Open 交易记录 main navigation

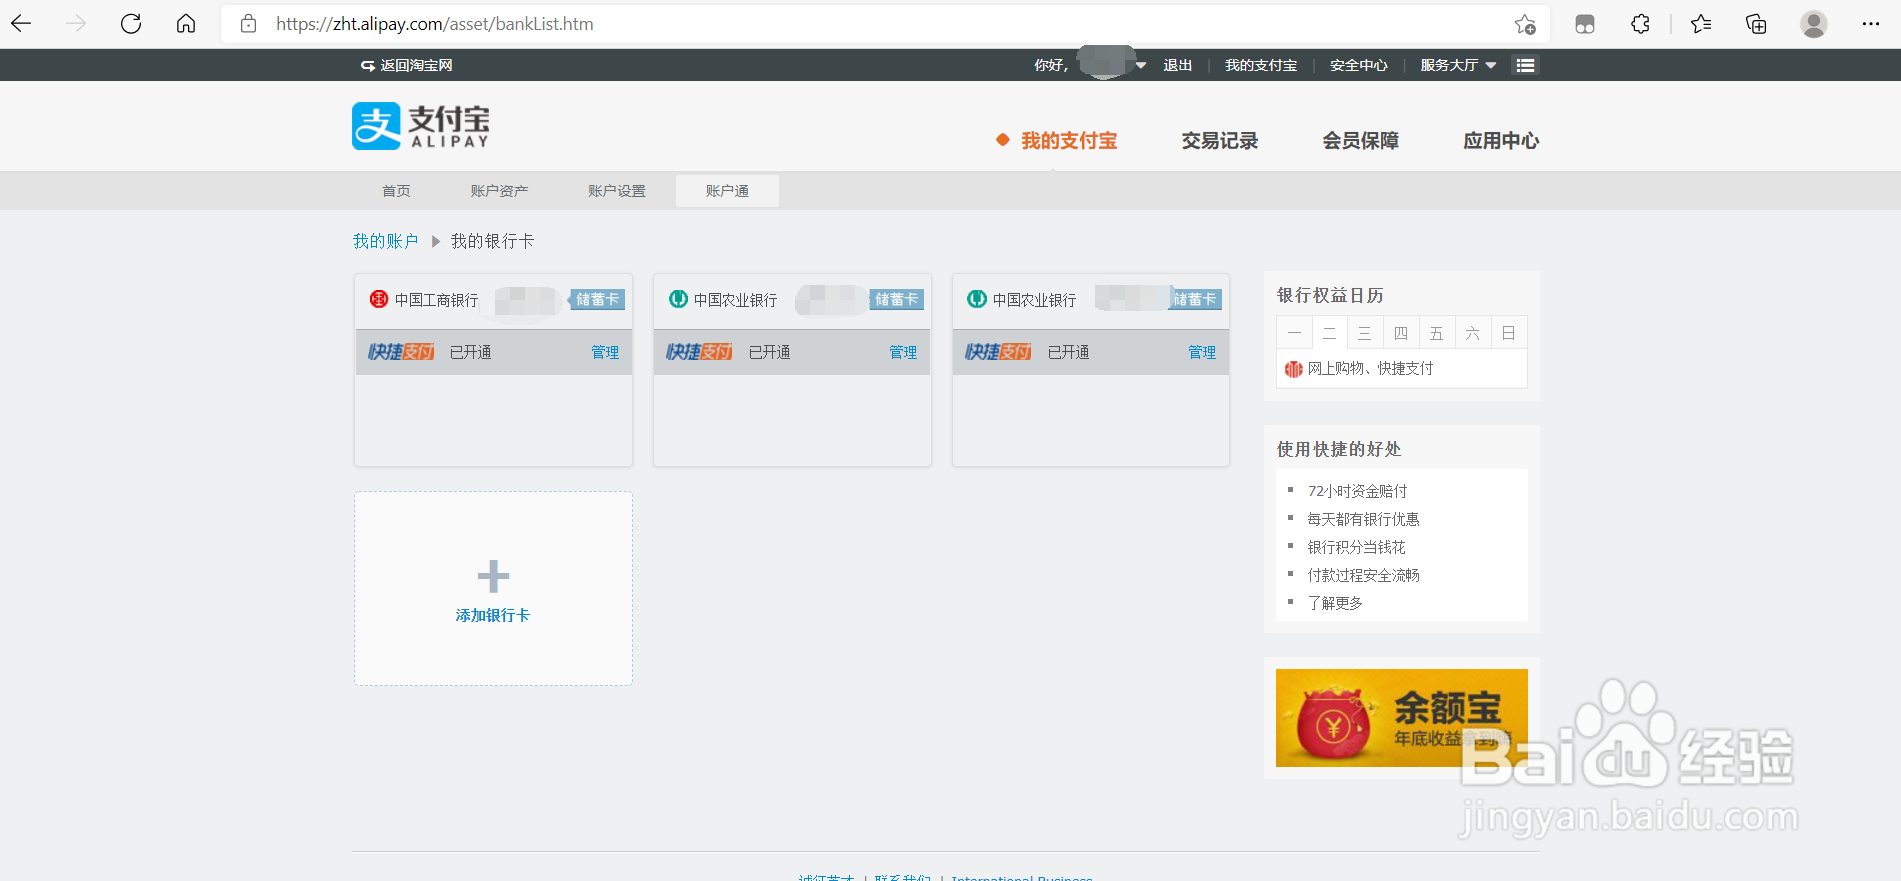(1220, 141)
